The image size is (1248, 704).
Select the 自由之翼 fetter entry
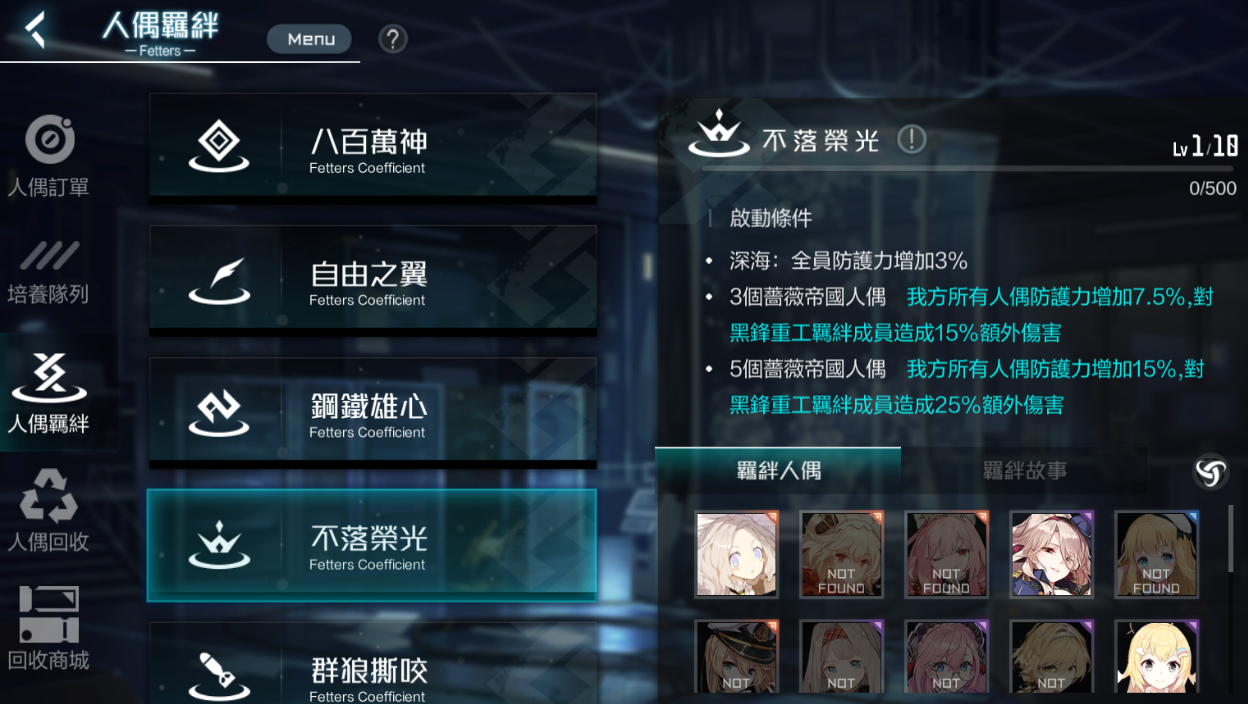tap(373, 279)
